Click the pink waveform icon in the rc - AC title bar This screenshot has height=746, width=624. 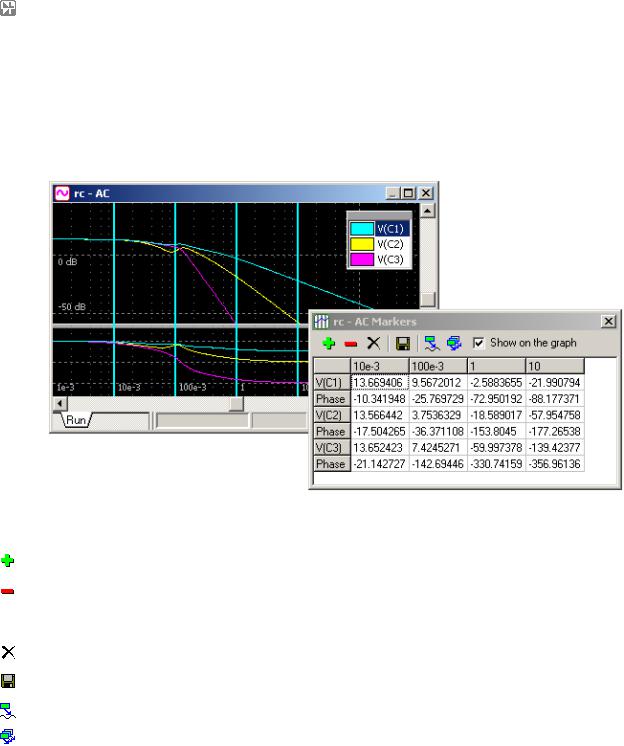(x=62, y=193)
